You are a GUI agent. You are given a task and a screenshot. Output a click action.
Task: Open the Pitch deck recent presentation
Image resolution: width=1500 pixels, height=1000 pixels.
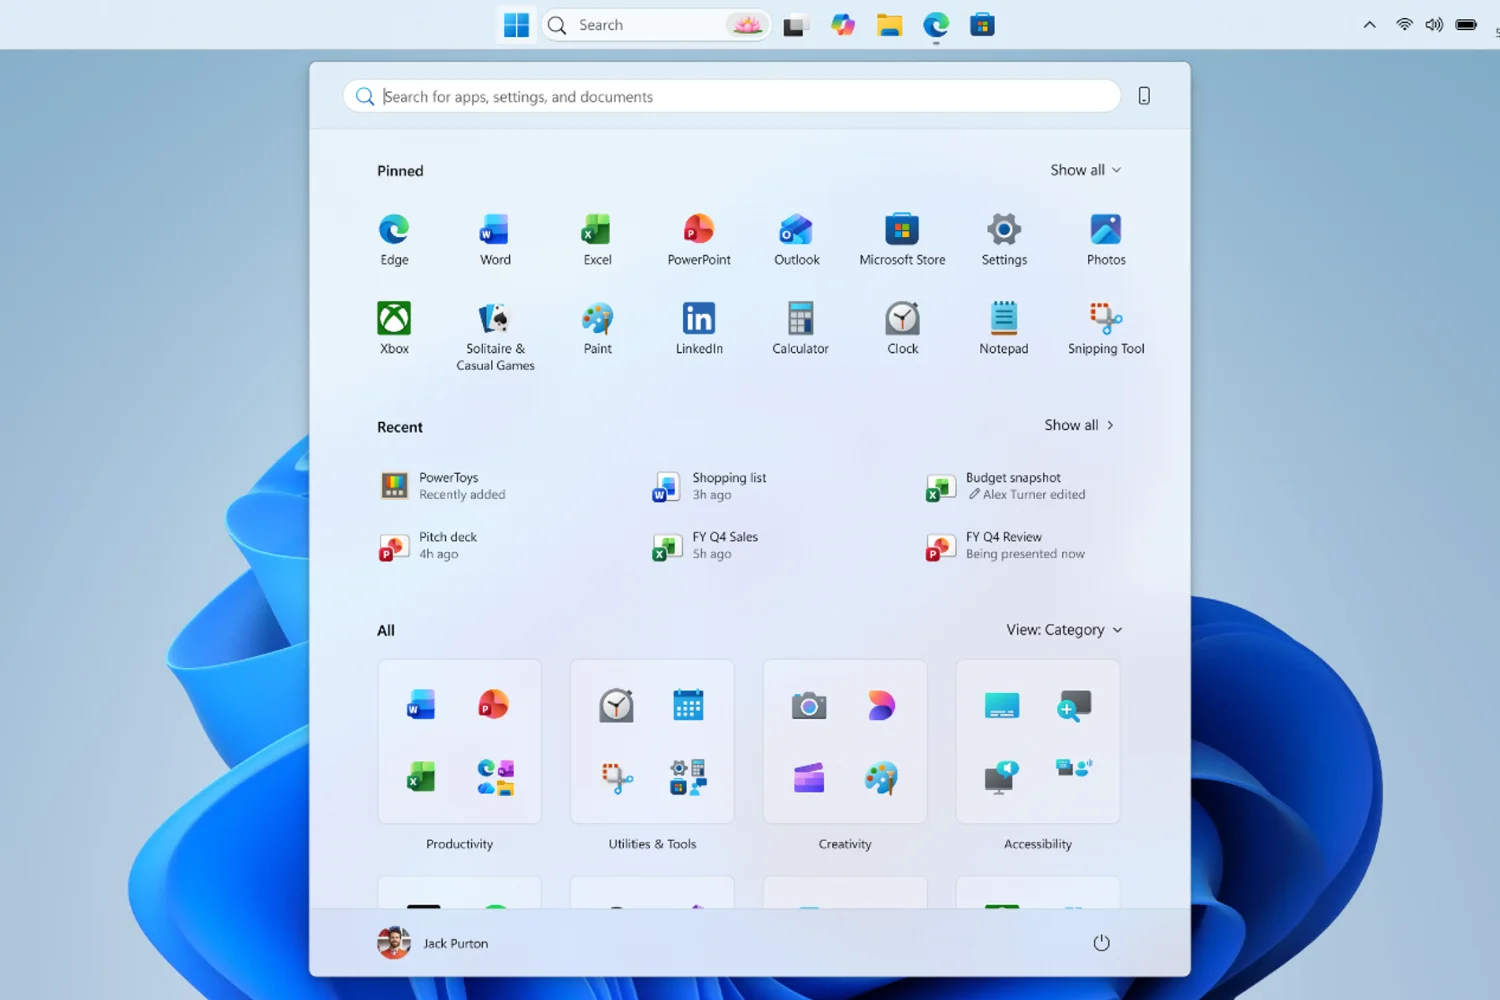pyautogui.click(x=429, y=545)
